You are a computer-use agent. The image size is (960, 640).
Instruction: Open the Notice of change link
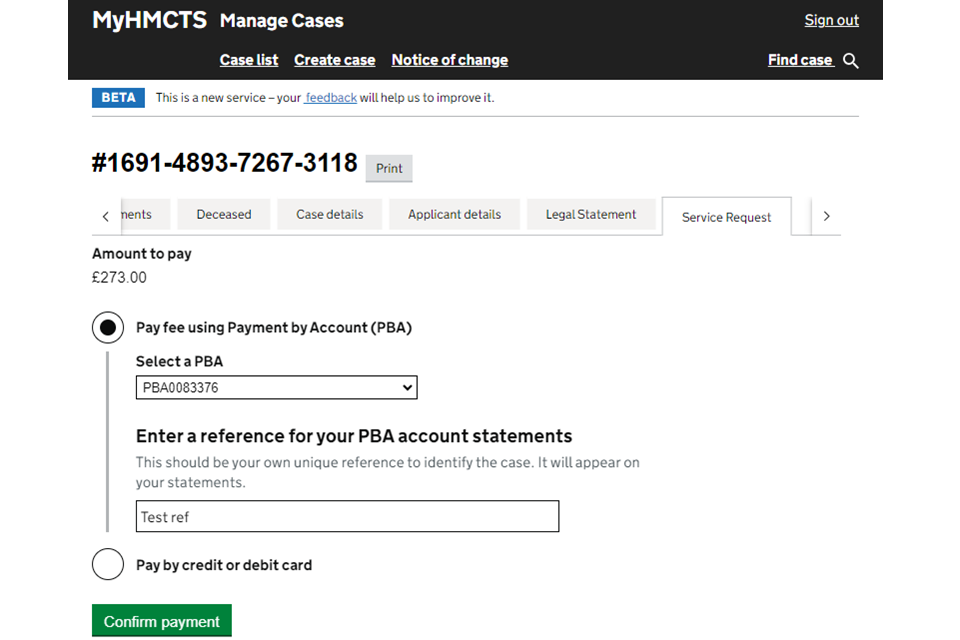pyautogui.click(x=450, y=60)
